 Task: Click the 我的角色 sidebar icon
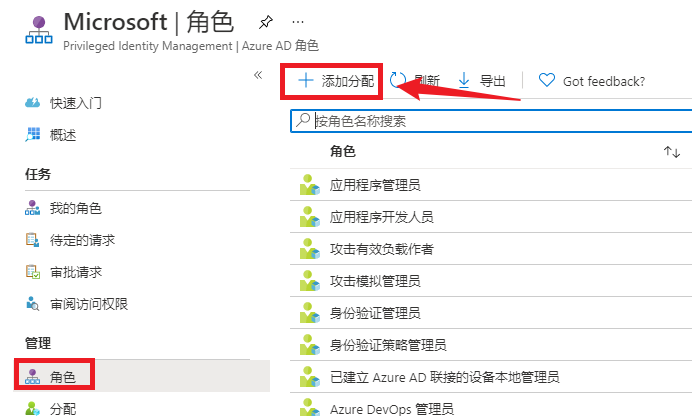[x=33, y=208]
